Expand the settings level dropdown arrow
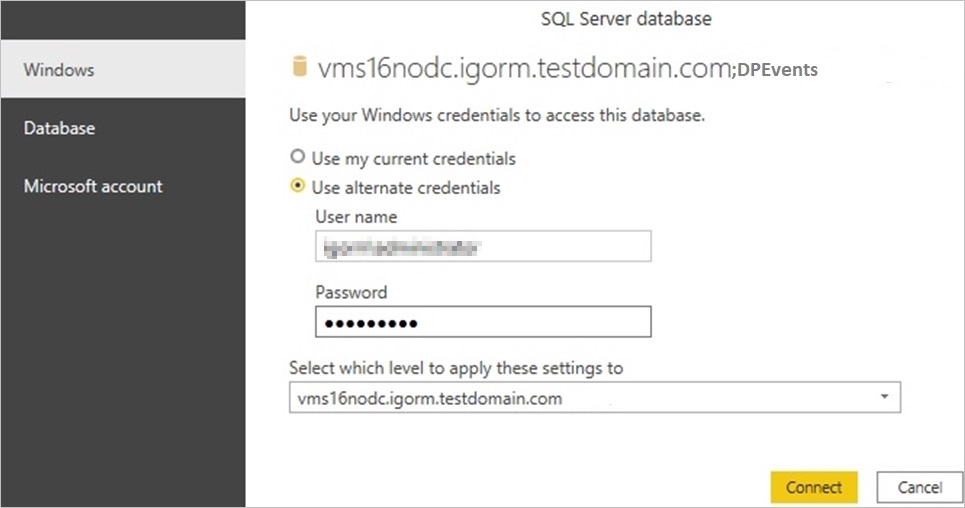 click(x=884, y=398)
